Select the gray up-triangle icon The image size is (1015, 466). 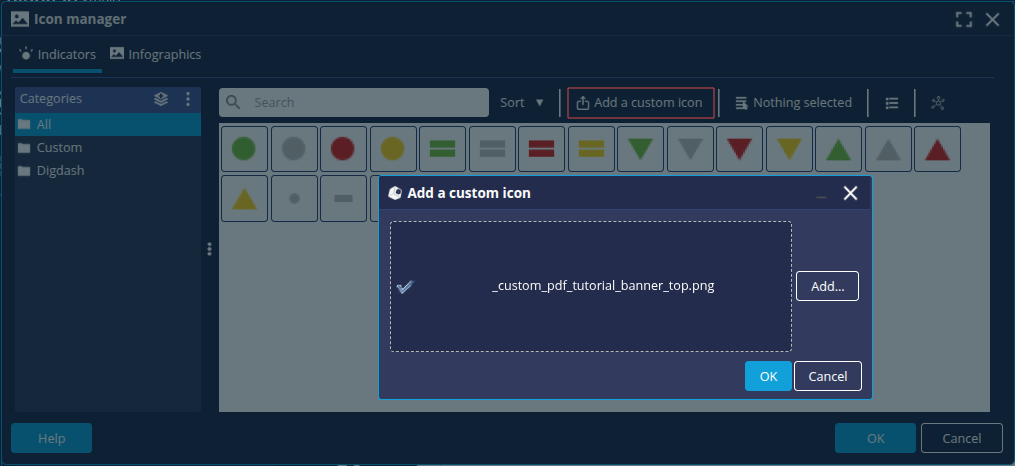pos(888,149)
